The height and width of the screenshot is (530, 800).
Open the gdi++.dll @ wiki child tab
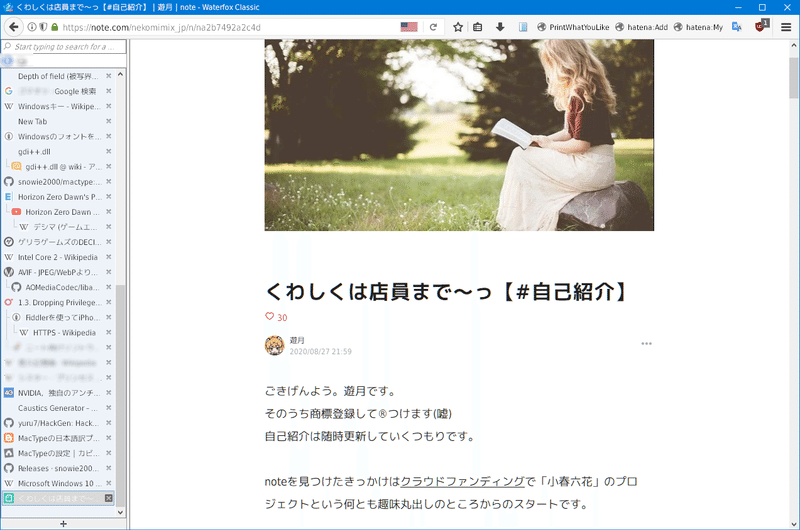coord(58,167)
